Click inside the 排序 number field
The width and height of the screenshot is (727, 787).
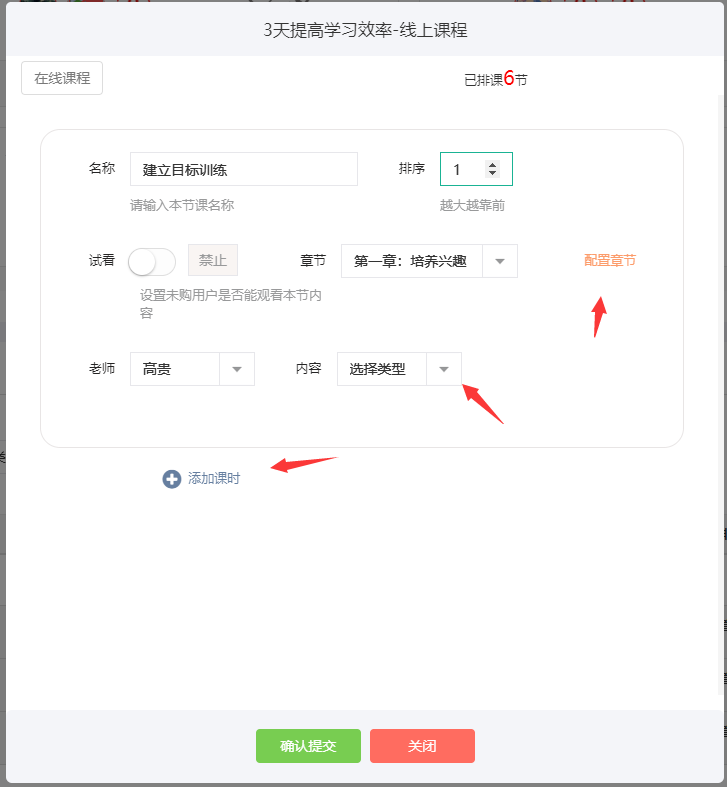point(476,169)
